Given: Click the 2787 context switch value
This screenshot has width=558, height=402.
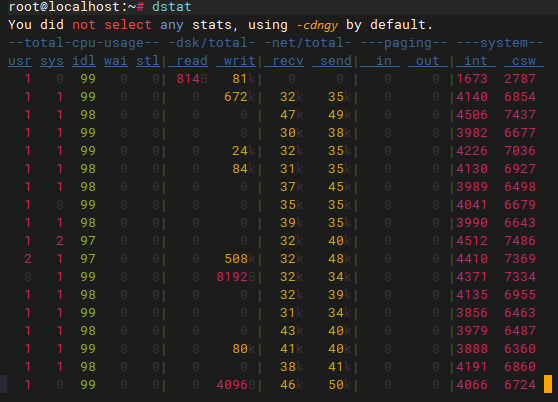Looking at the screenshot, I should point(520,79).
